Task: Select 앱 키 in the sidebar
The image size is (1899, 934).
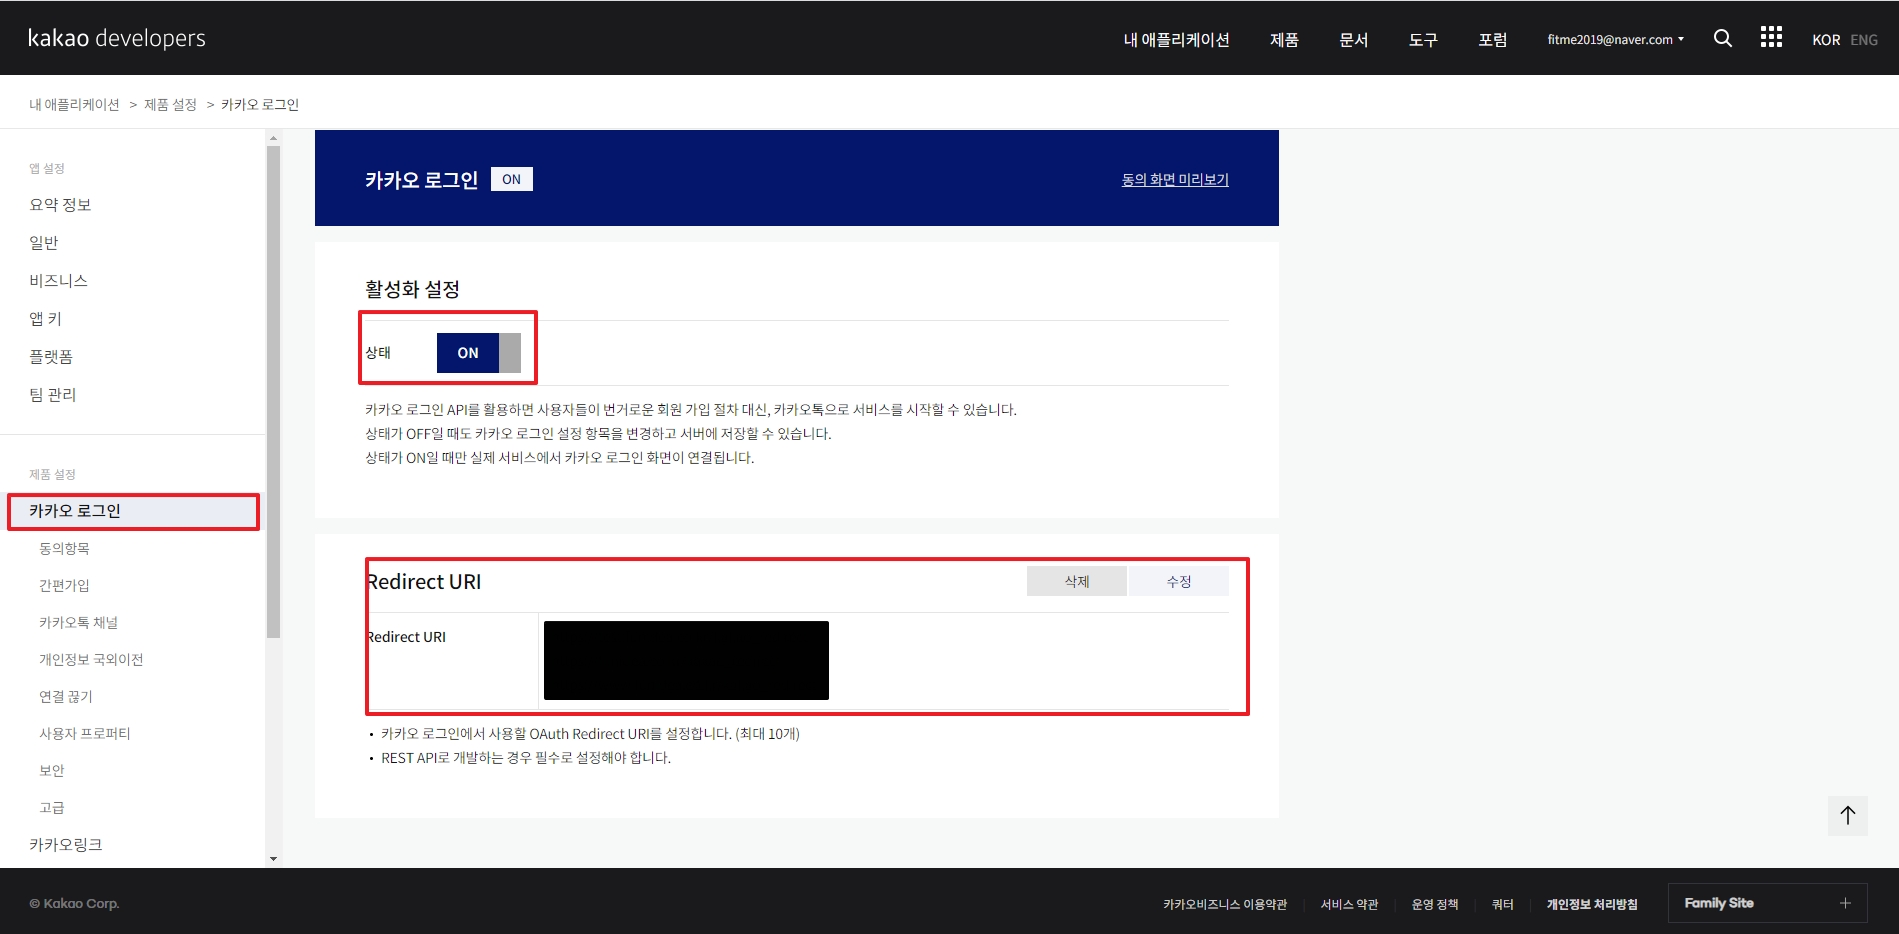Action: (x=45, y=318)
